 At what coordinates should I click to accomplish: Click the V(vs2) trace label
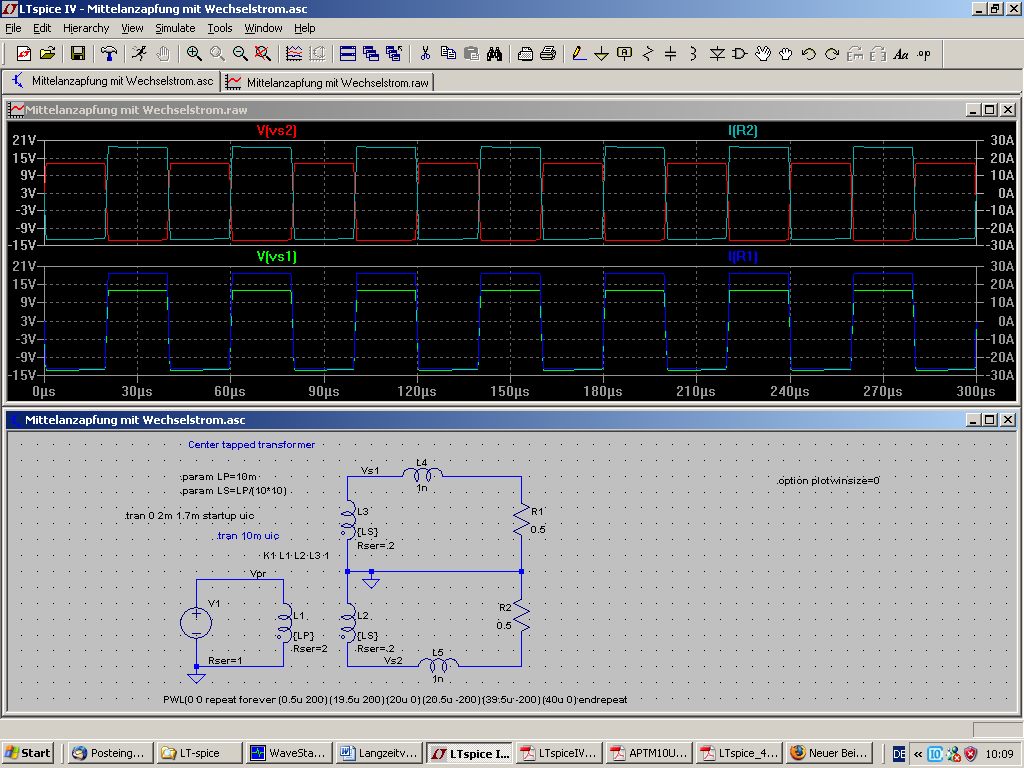276,130
